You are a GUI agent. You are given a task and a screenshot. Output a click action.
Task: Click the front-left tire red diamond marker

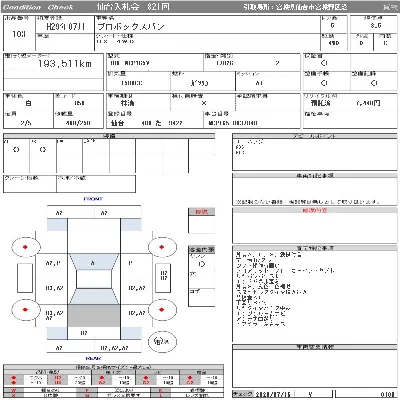coord(25,247)
